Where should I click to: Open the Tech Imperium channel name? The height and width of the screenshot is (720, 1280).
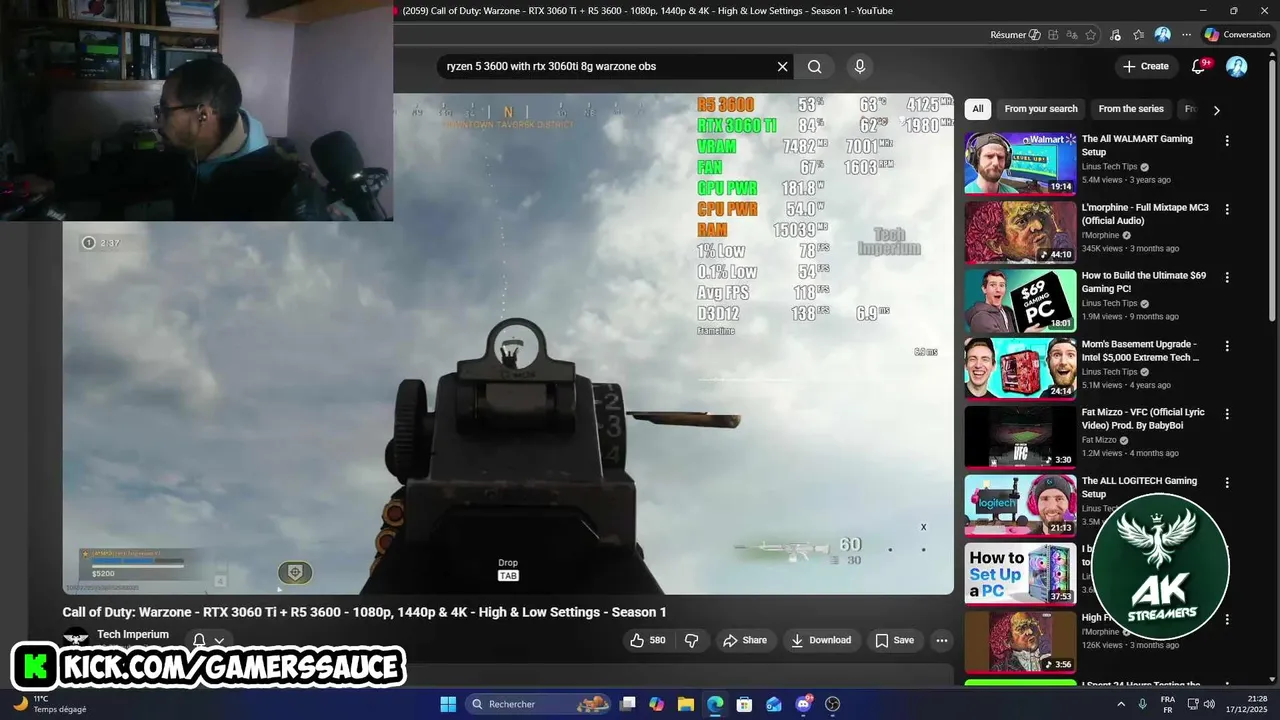tap(133, 634)
